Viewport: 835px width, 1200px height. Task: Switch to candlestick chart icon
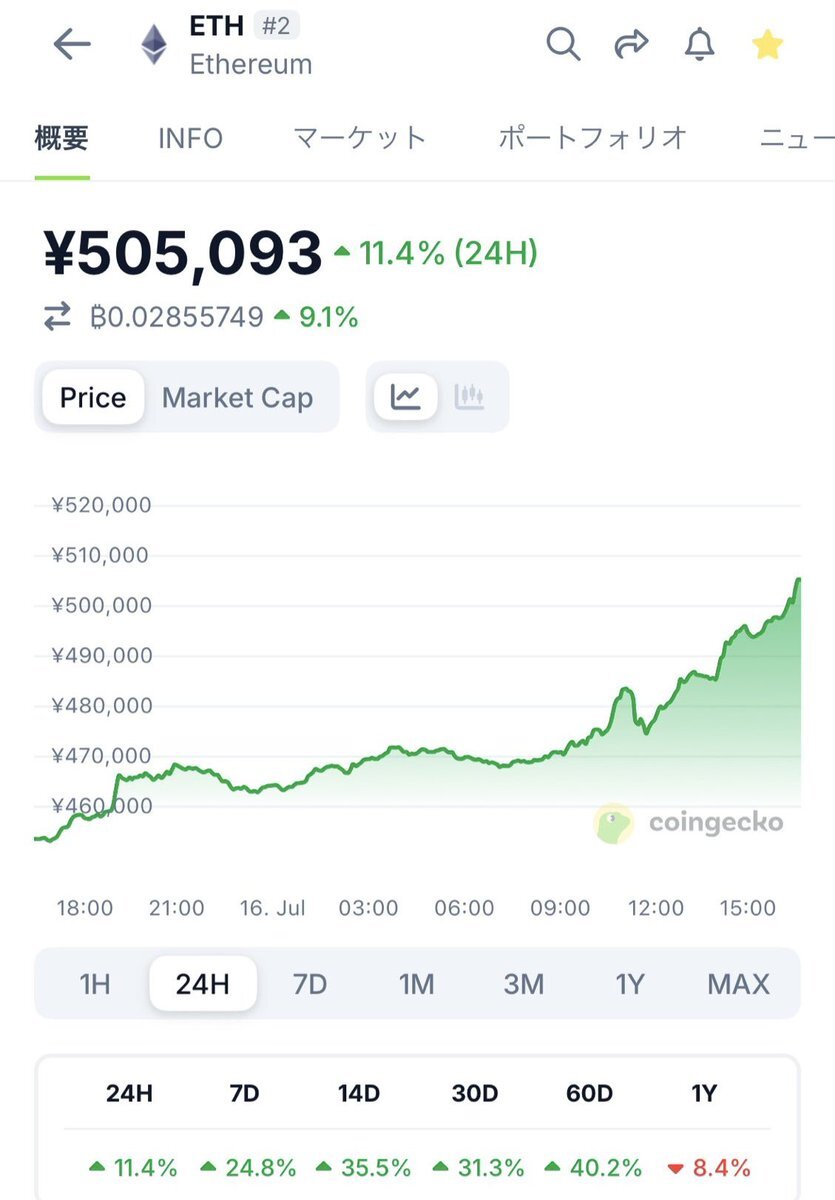tap(469, 397)
